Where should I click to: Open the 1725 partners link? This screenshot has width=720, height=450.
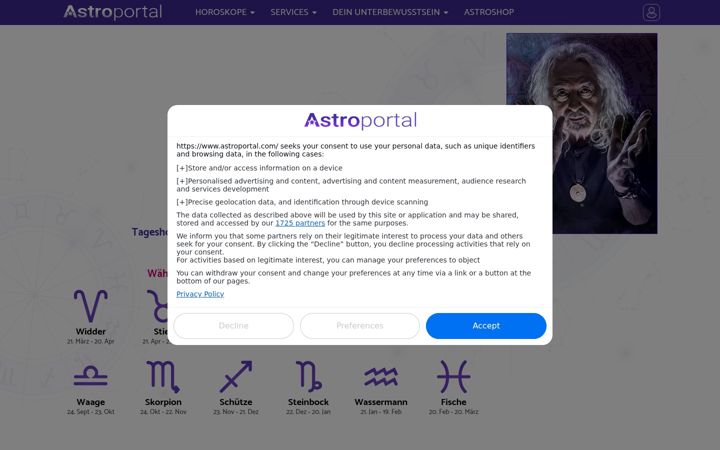300,223
